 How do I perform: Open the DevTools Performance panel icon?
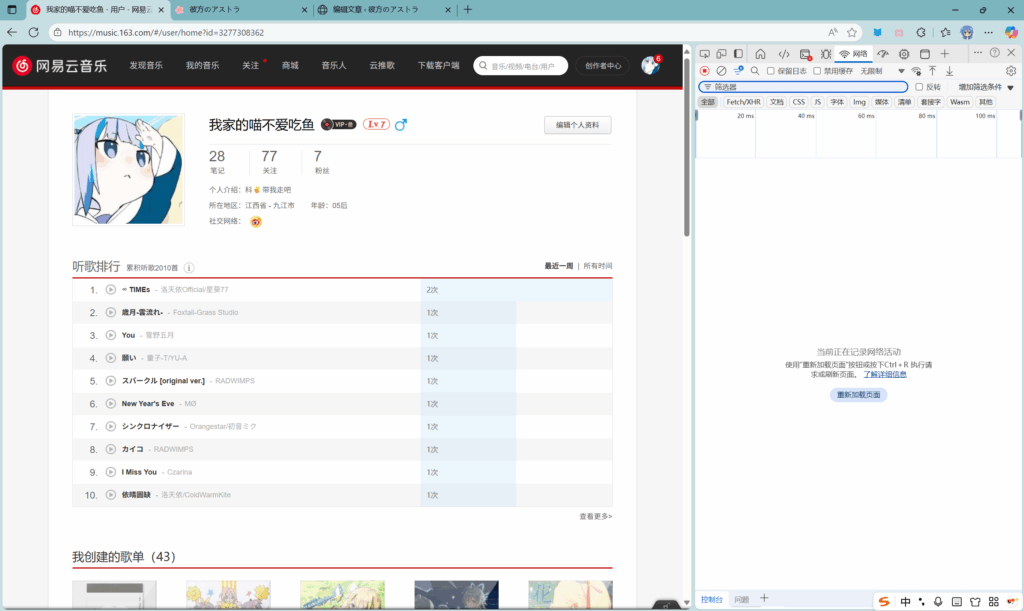[x=882, y=54]
